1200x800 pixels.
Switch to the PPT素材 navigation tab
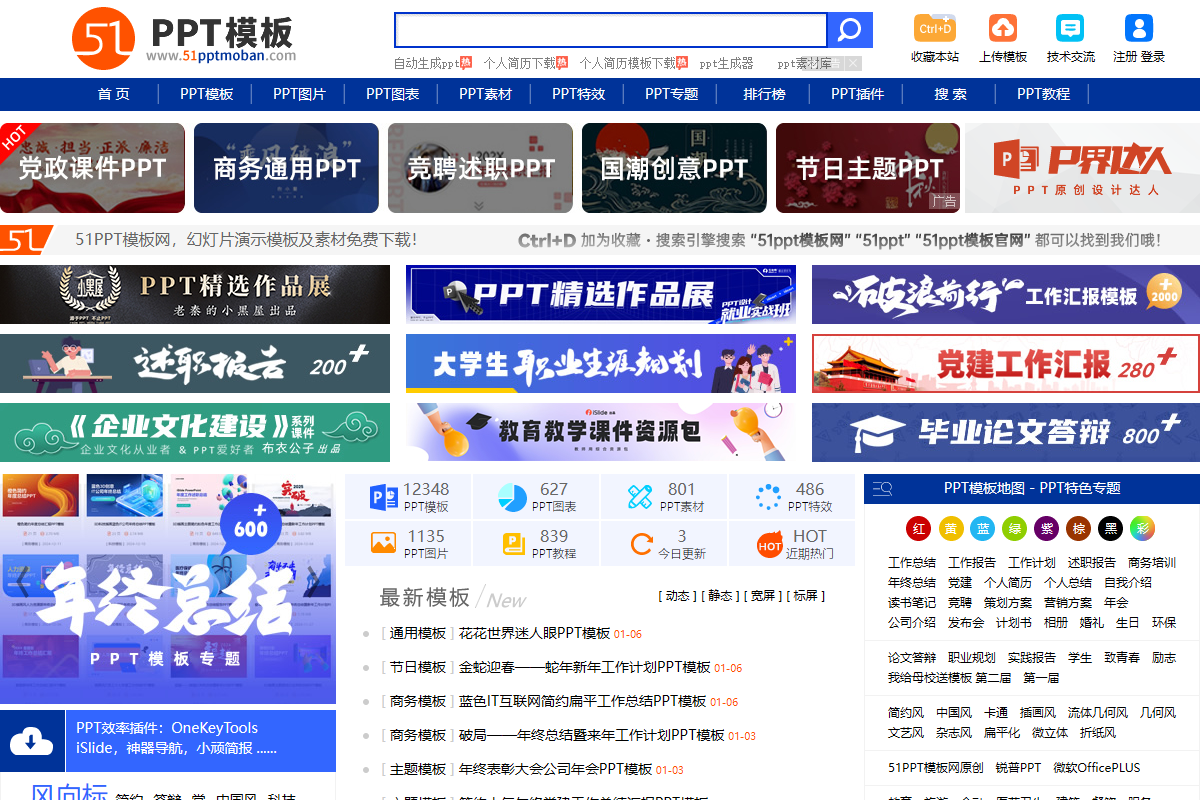(x=485, y=94)
